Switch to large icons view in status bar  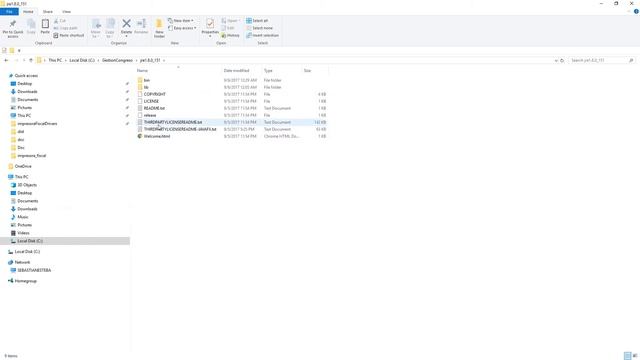coord(635,356)
